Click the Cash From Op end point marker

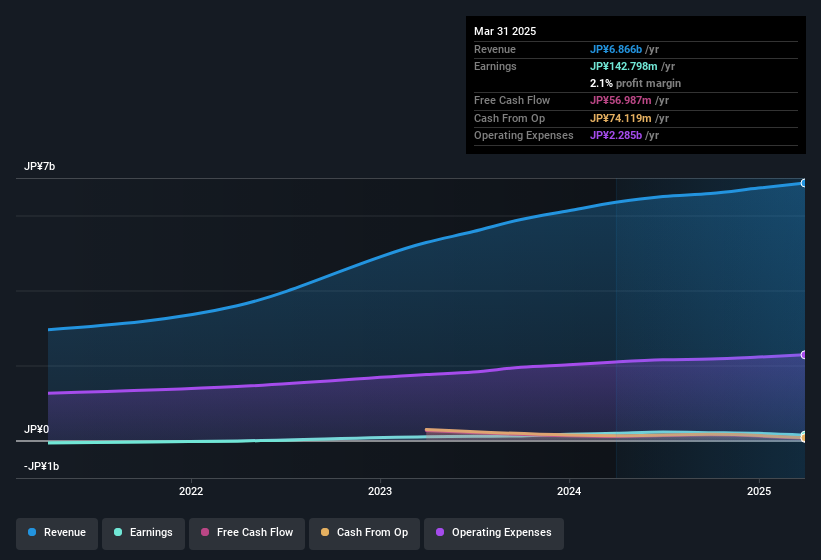pyautogui.click(x=803, y=438)
